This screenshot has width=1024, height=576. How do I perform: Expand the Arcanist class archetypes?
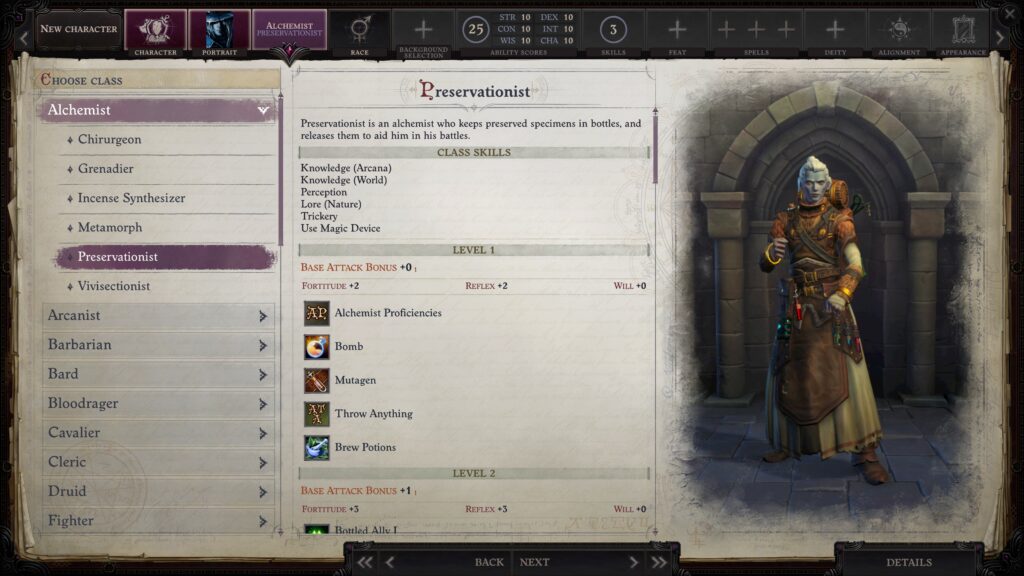click(263, 316)
